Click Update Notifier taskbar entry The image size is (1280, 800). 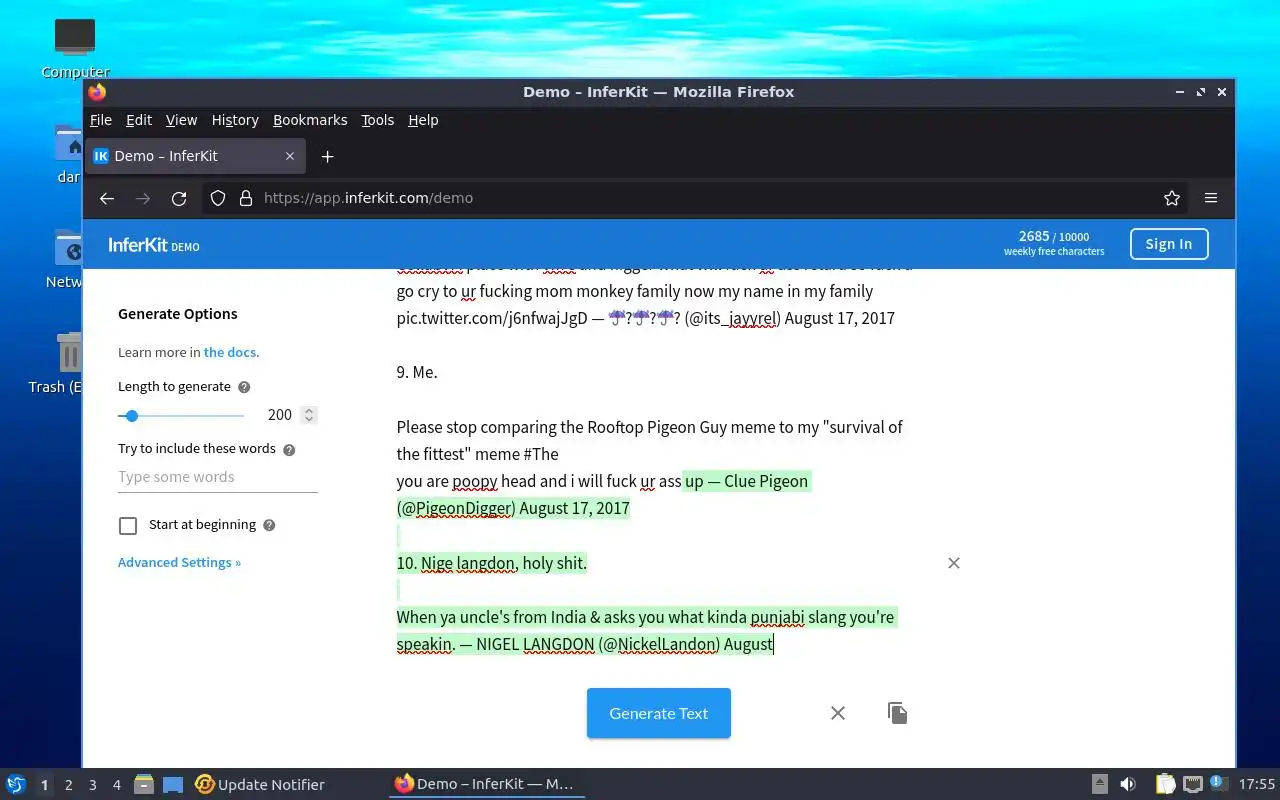260,784
